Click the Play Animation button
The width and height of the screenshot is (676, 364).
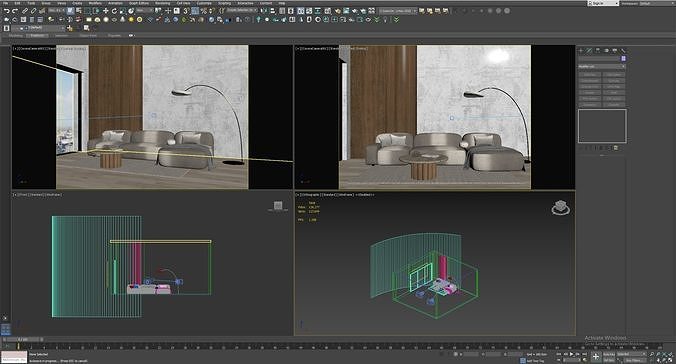pyautogui.click(x=571, y=354)
